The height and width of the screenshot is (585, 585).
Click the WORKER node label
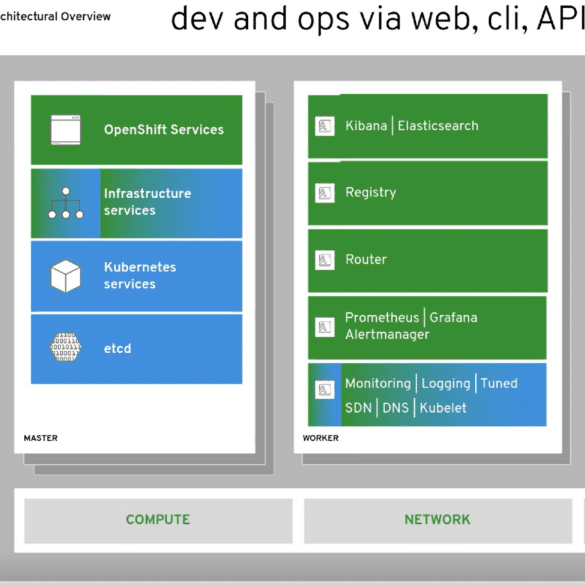coord(320,438)
